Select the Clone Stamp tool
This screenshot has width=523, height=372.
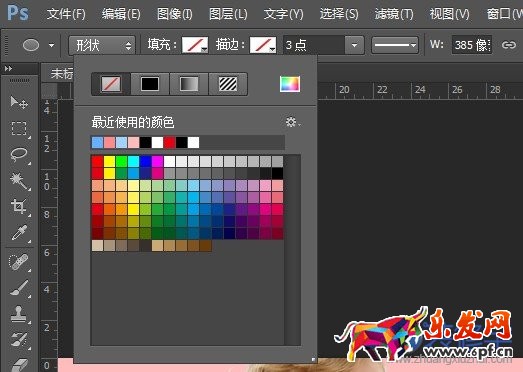click(19, 314)
